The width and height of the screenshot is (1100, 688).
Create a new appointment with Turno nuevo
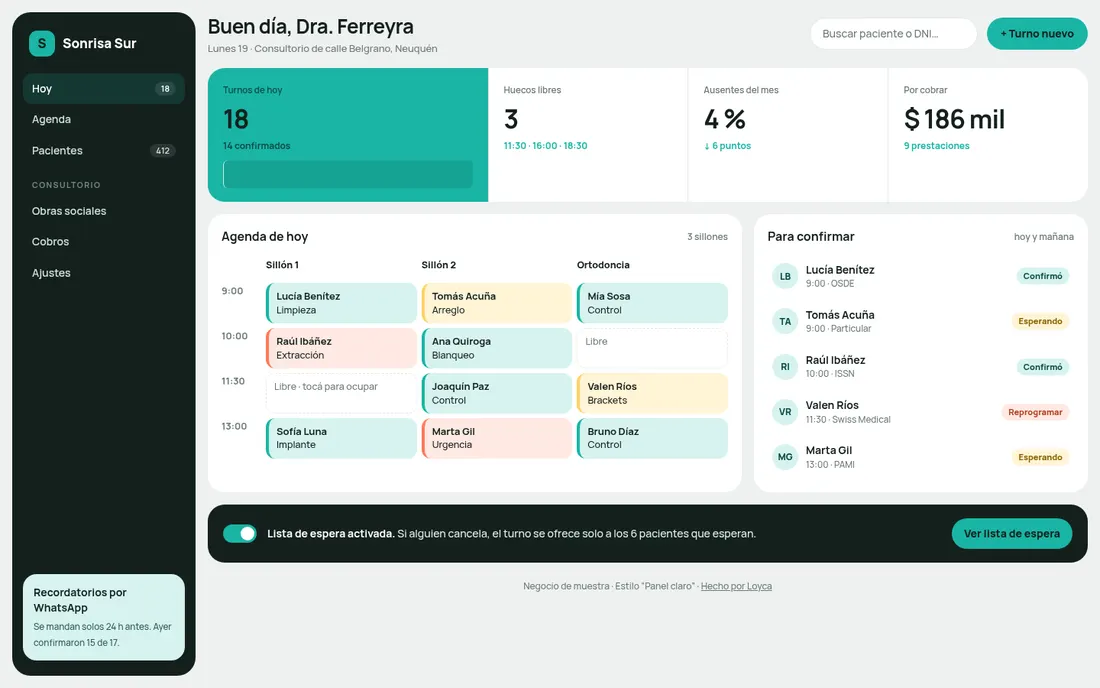1037,34
